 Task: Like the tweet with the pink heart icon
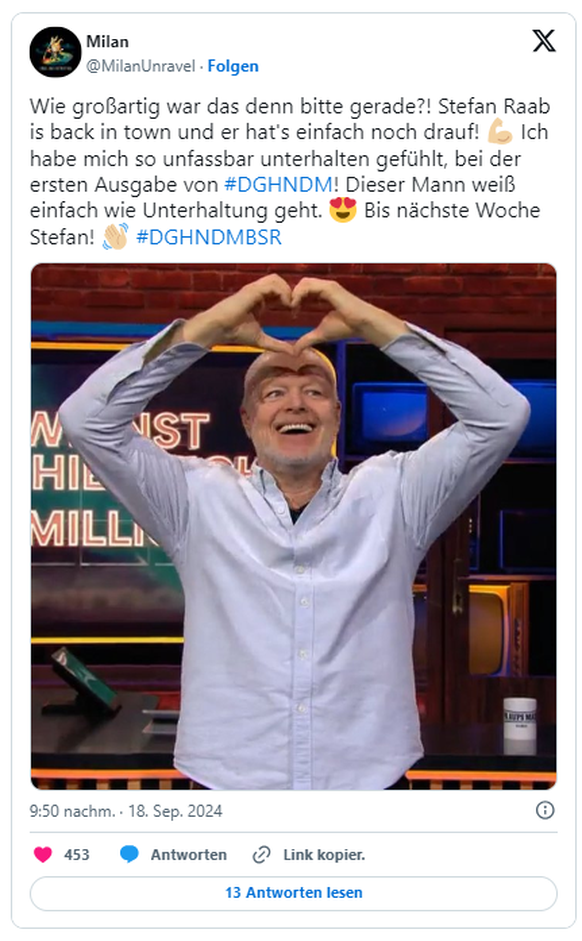(43, 854)
